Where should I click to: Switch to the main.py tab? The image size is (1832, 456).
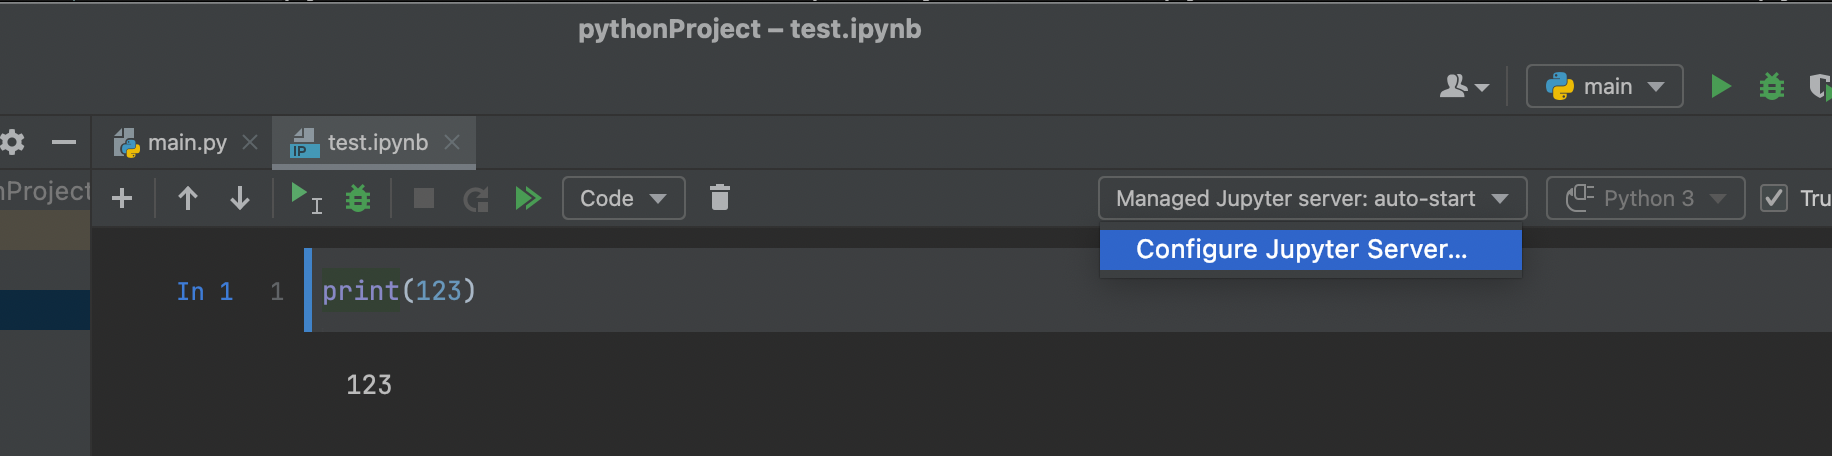186,143
